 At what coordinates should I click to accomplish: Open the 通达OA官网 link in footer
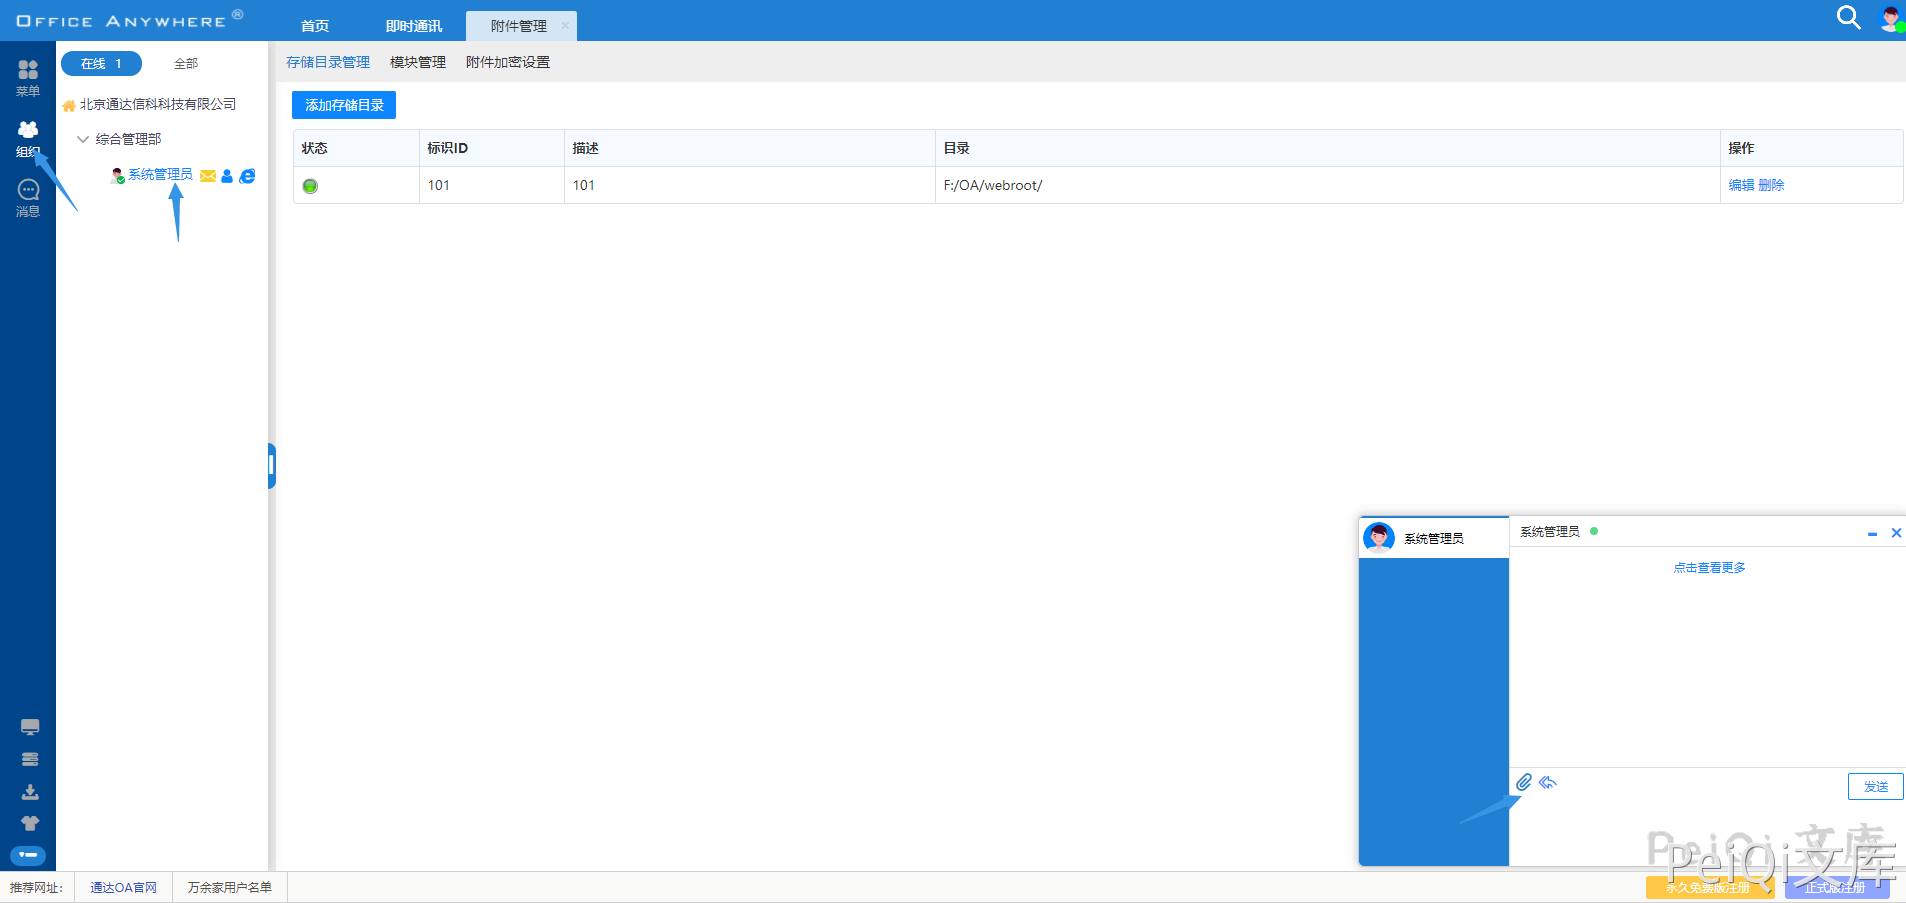click(x=124, y=887)
